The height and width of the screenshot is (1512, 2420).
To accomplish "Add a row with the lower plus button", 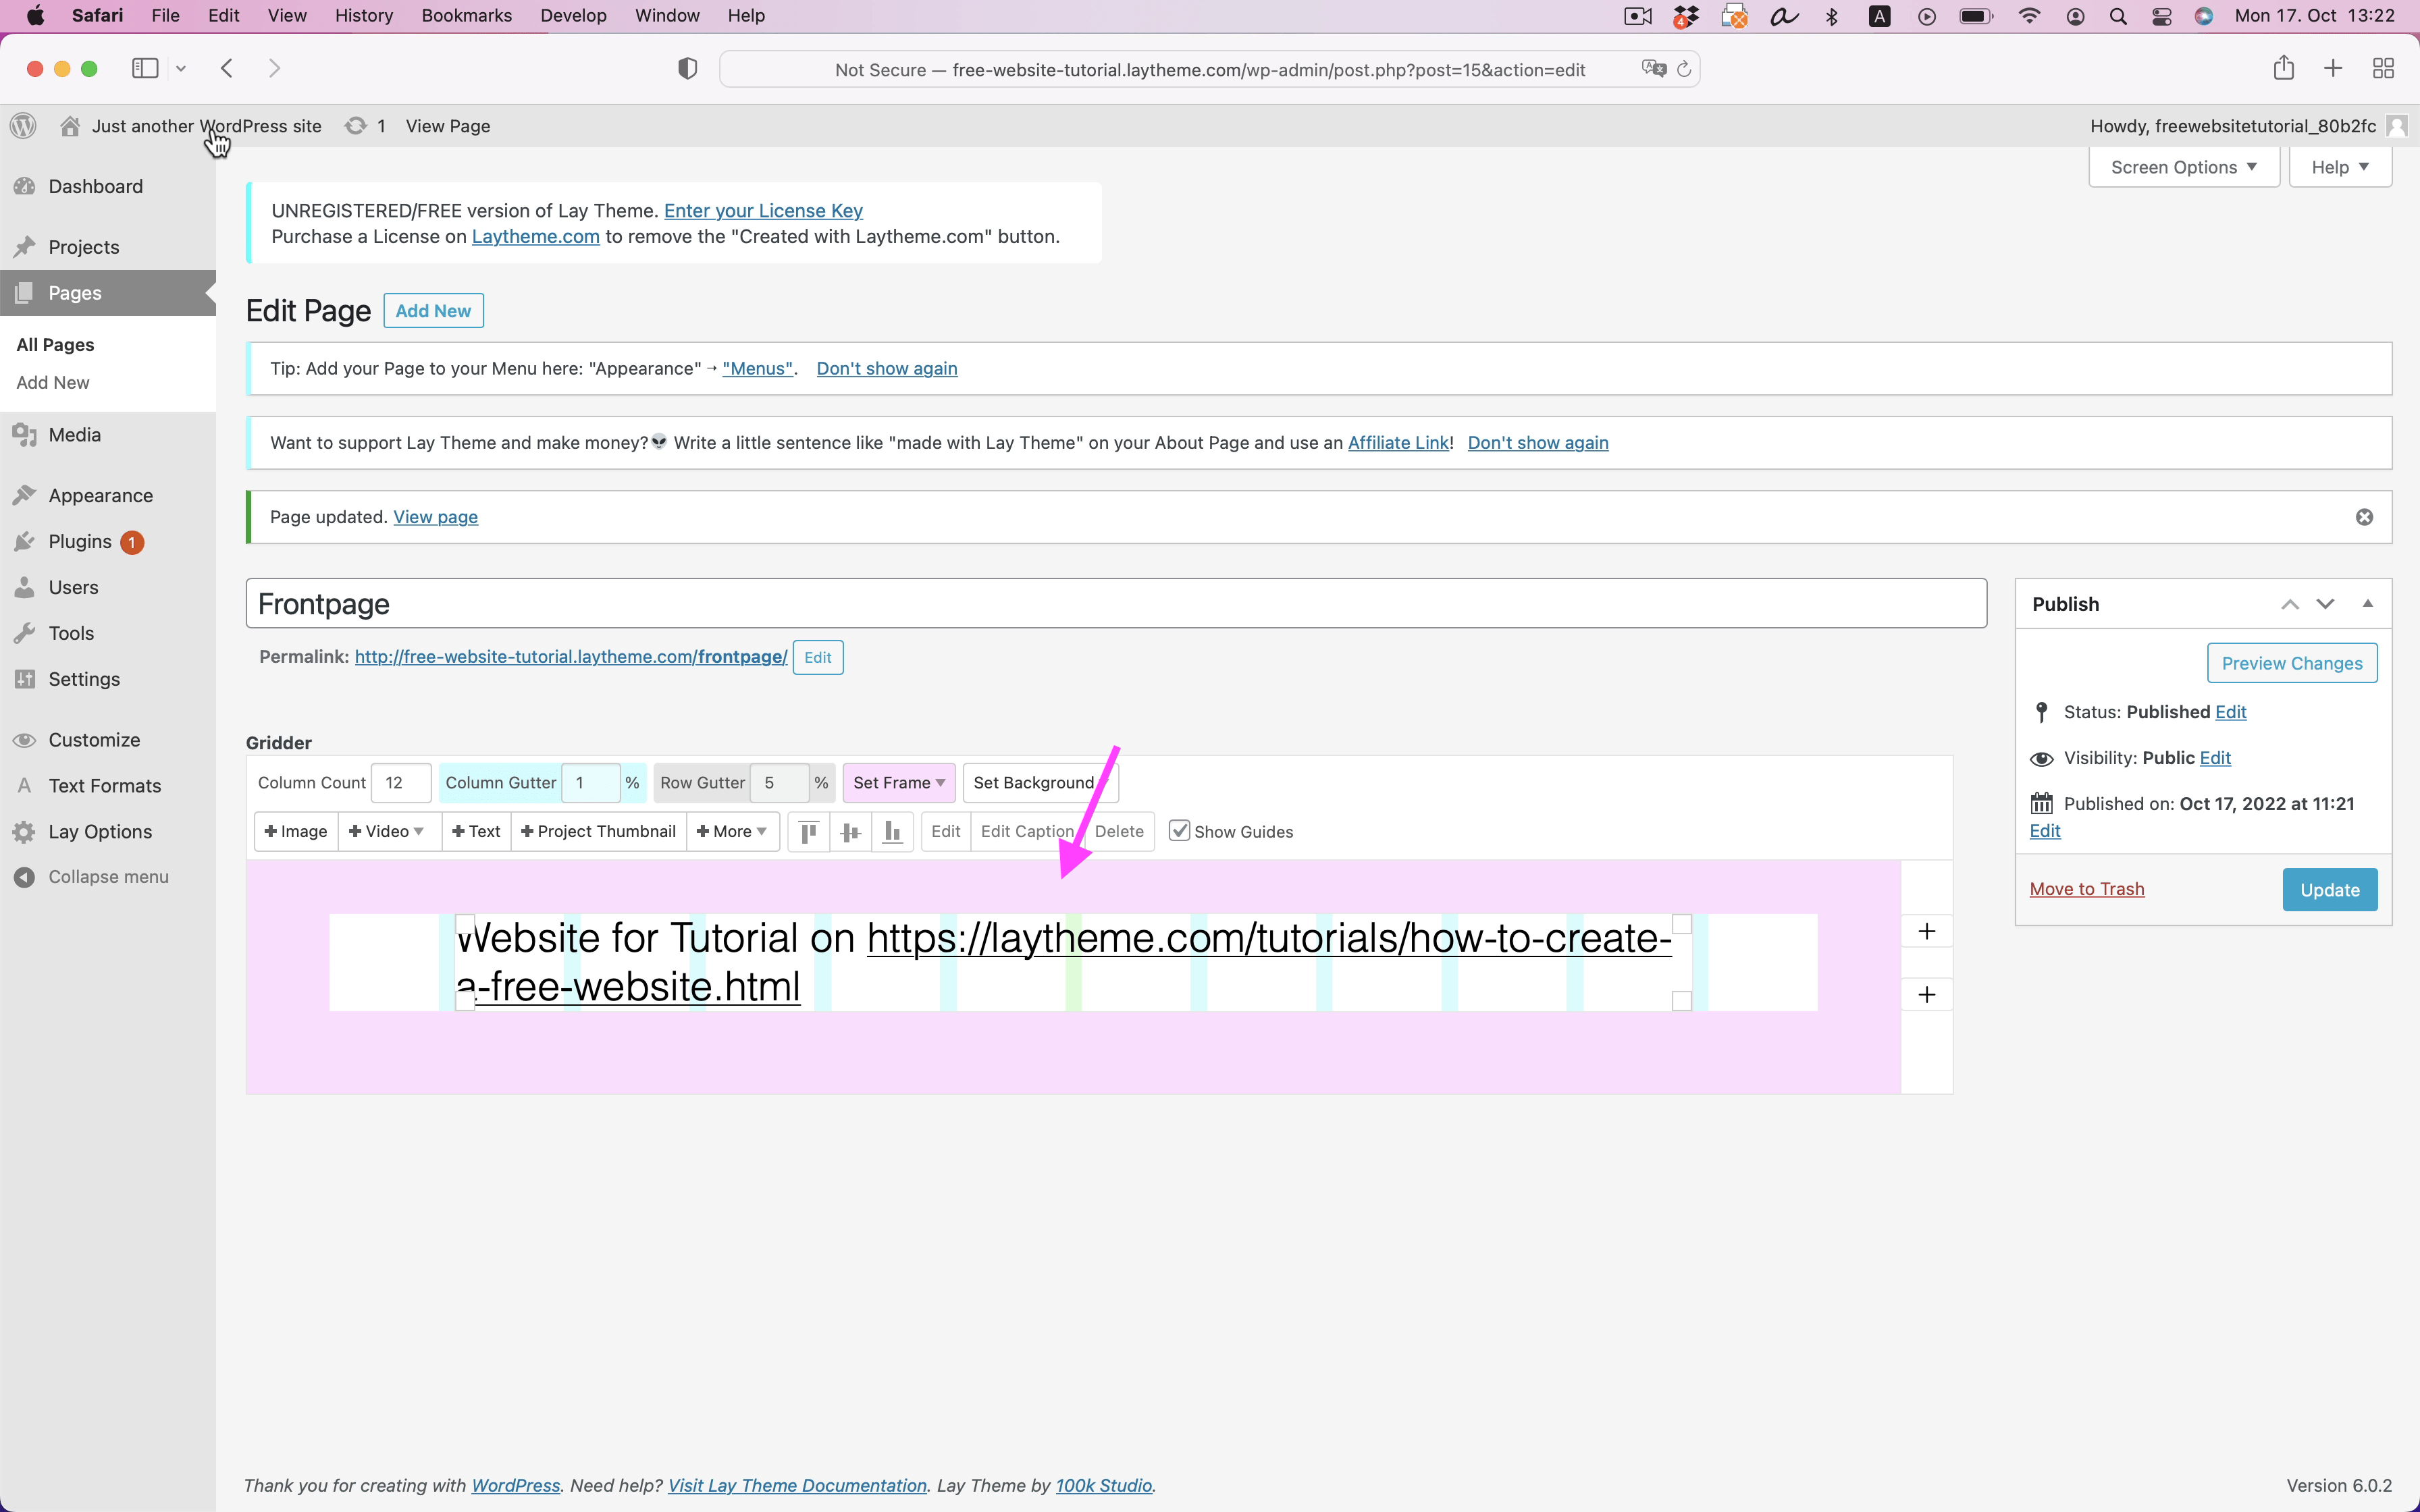I will (1927, 994).
